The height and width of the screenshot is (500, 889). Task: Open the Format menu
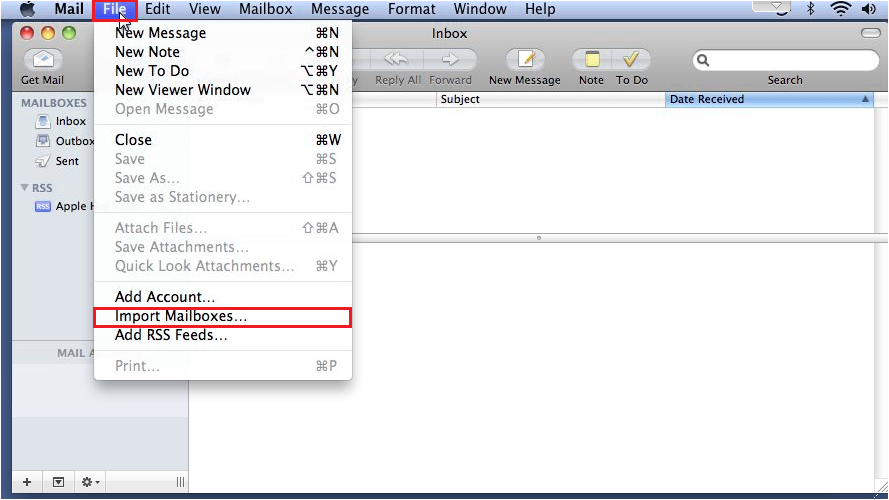[x=412, y=9]
